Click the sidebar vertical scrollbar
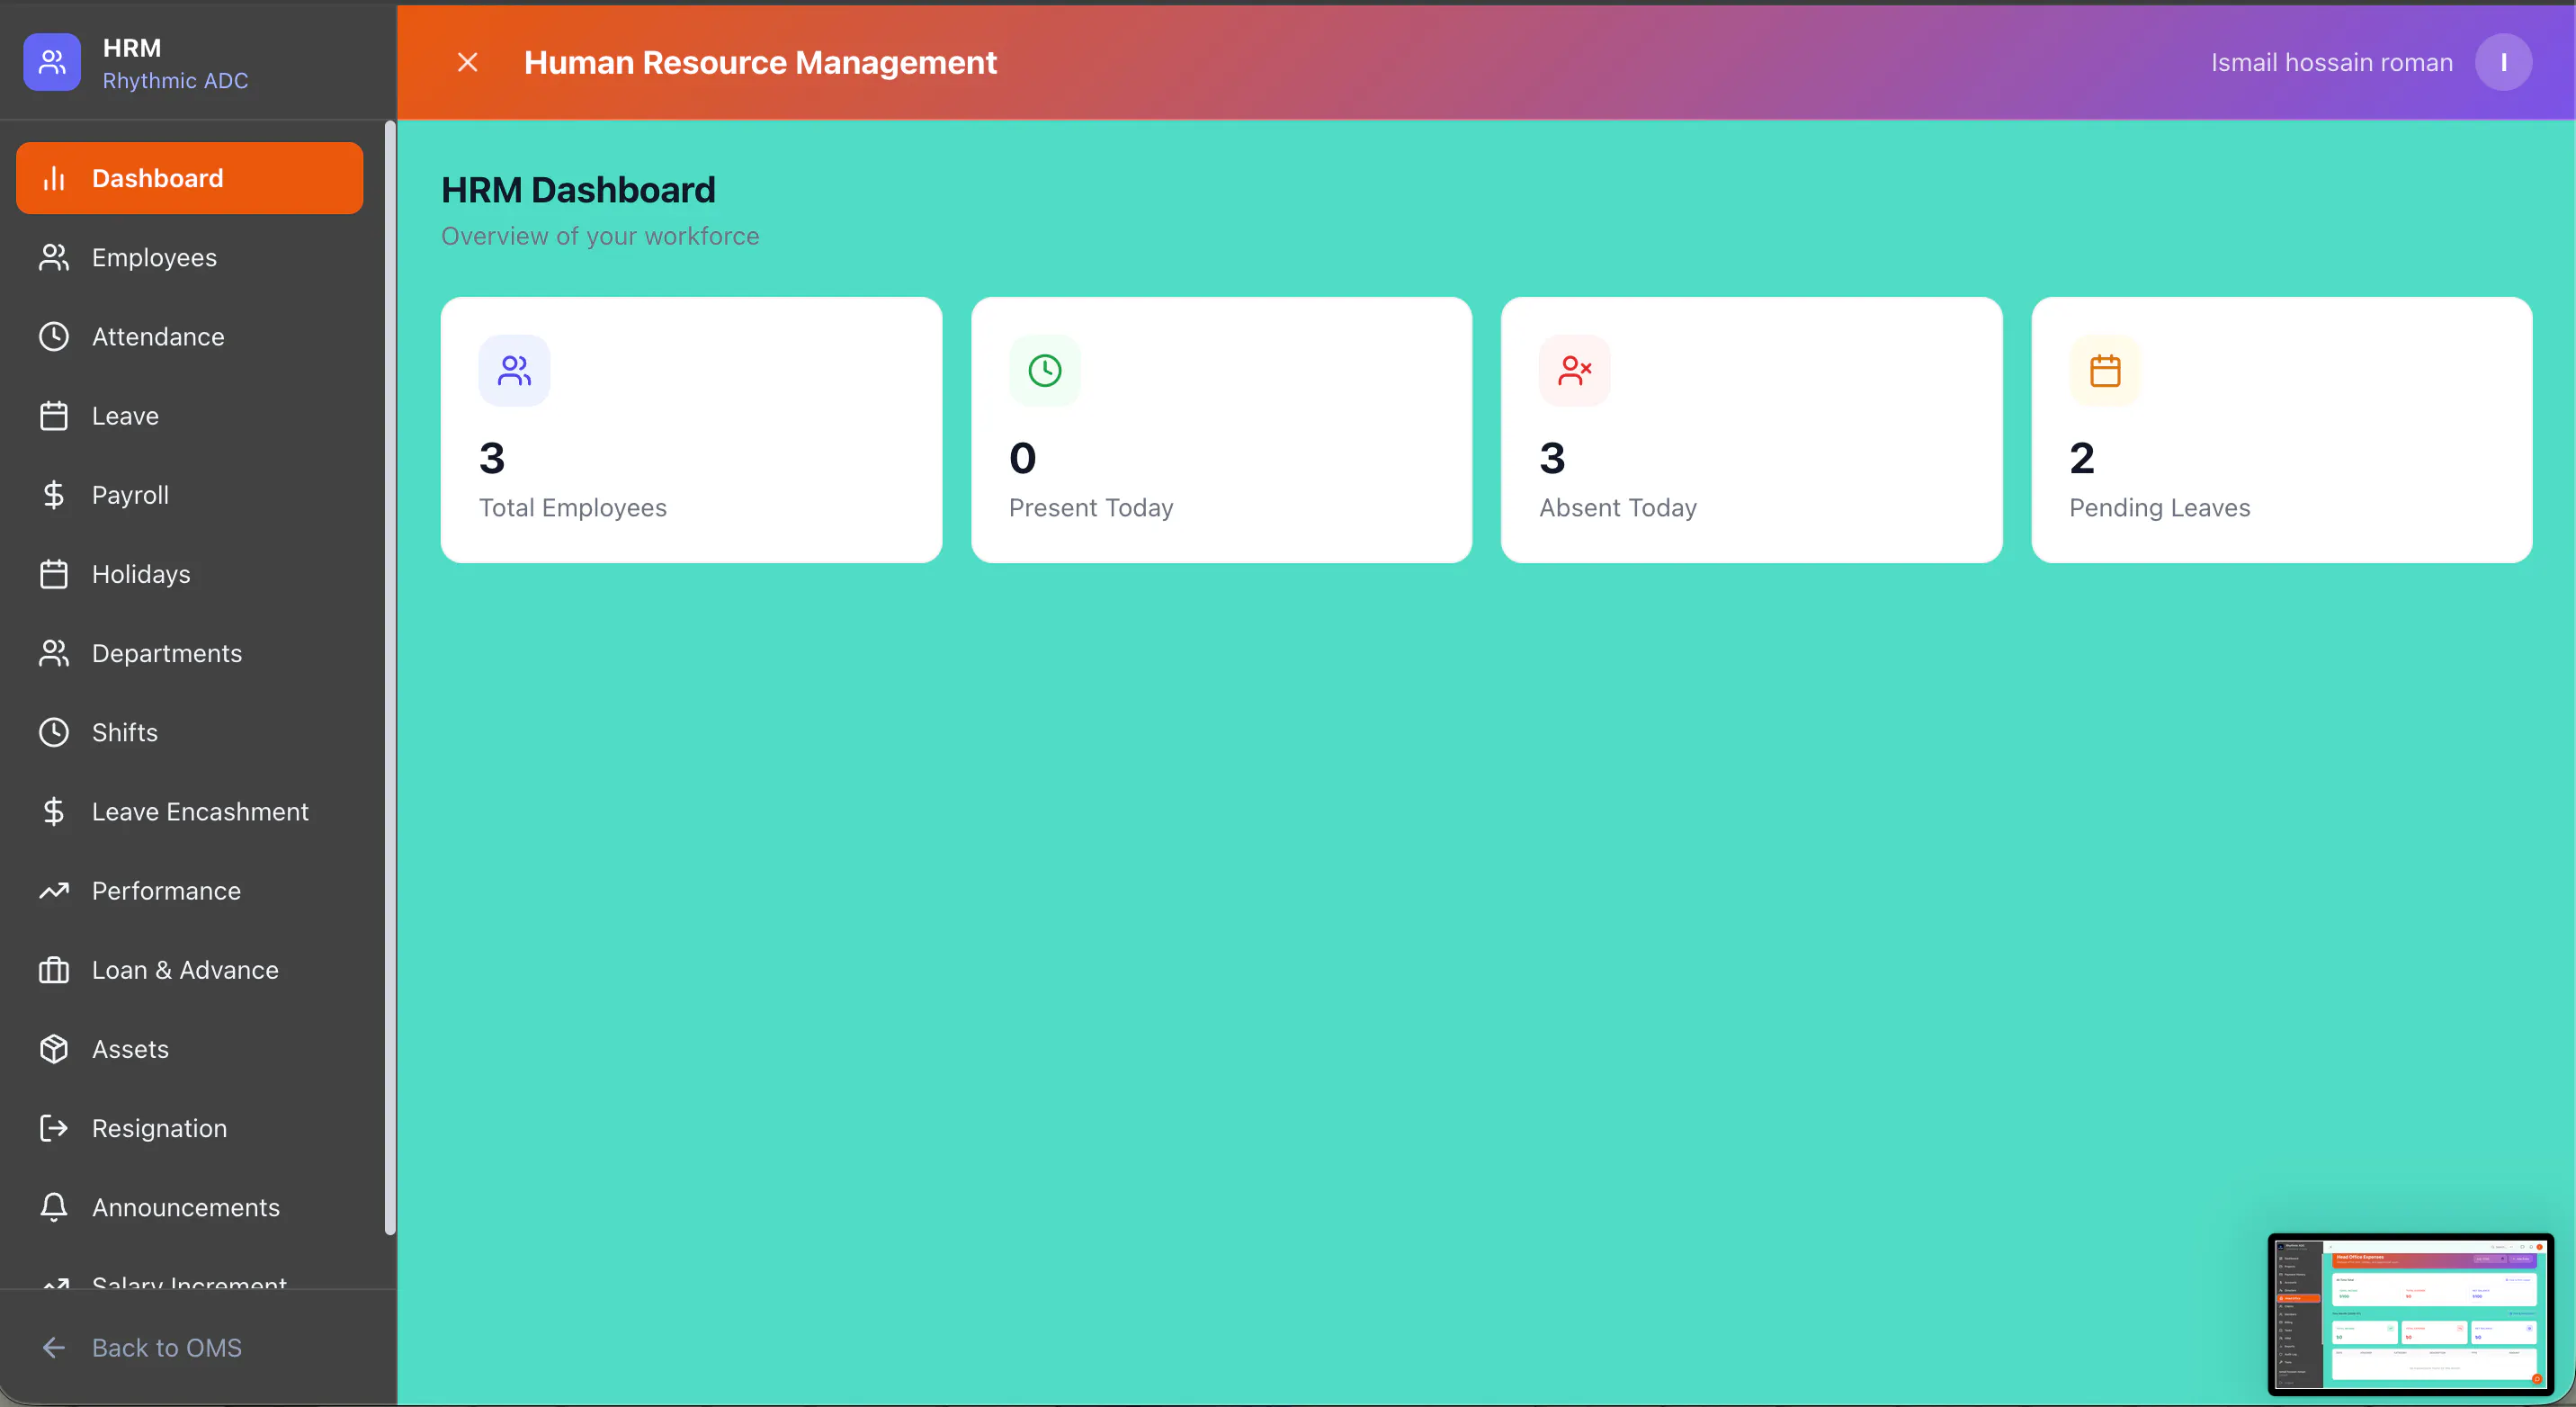 (390, 680)
